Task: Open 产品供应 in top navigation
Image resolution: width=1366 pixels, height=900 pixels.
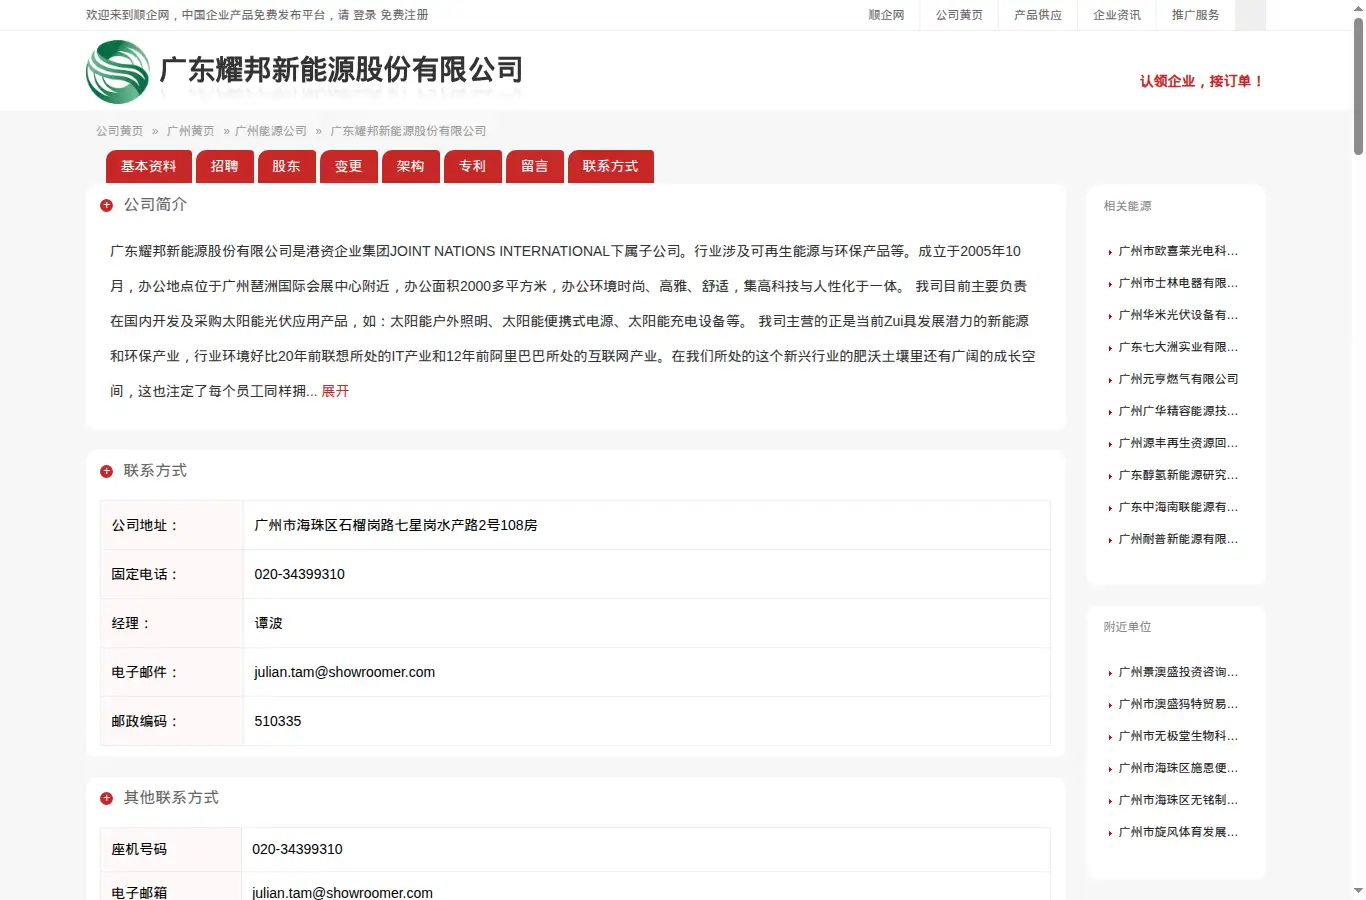Action: 1038,15
